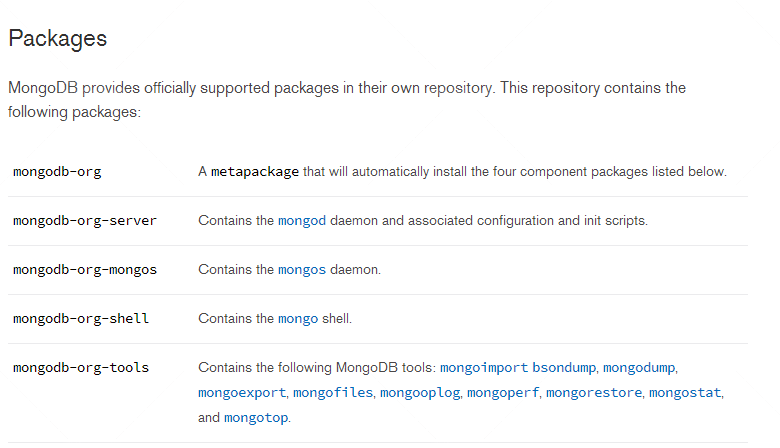Open the mongoperf link
This screenshot has height=448, width=780.
point(503,393)
